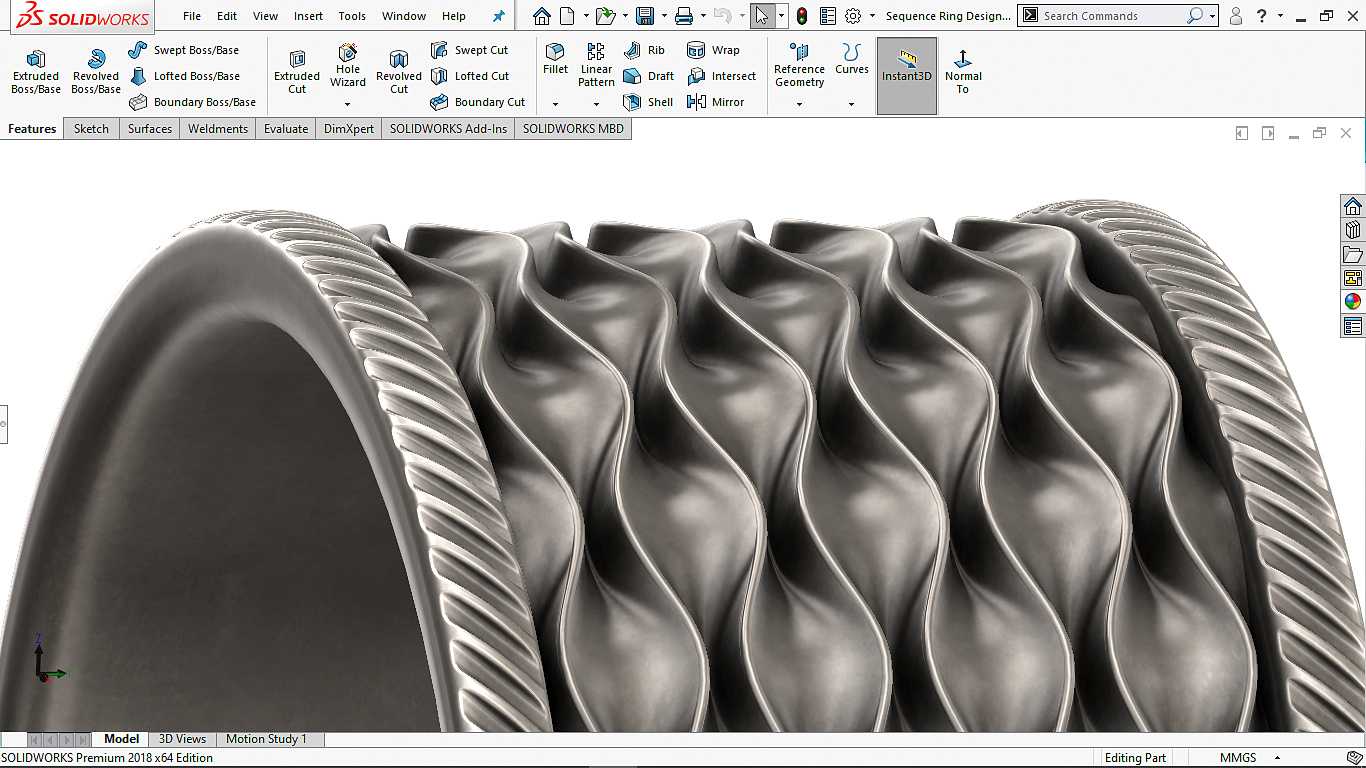Switch to the 3D Views tab
The width and height of the screenshot is (1366, 768).
click(182, 739)
